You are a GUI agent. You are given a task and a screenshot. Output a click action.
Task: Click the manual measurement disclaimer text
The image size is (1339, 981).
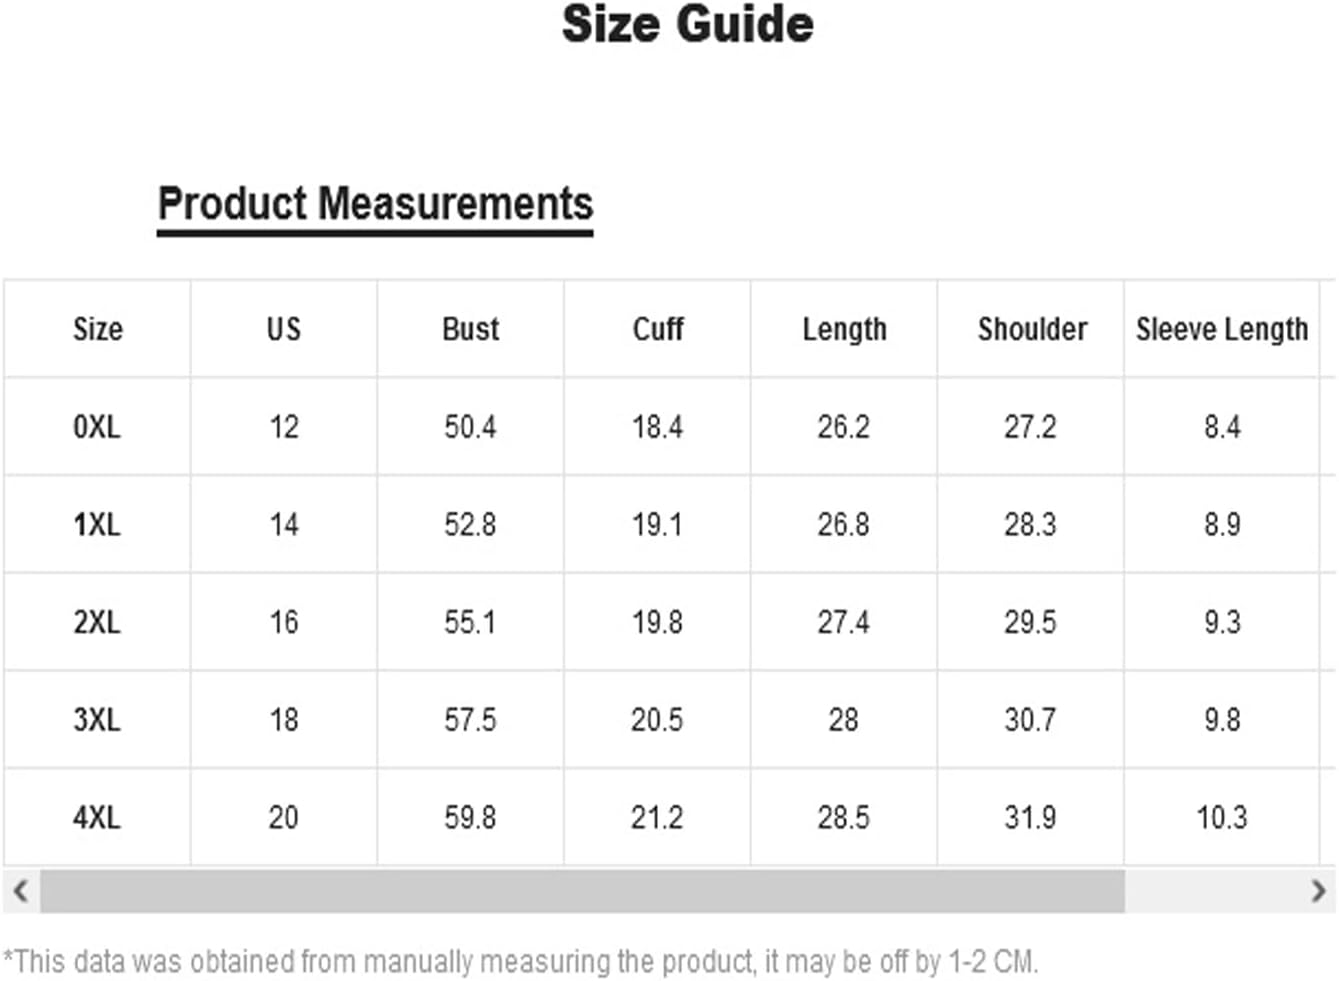521,962
